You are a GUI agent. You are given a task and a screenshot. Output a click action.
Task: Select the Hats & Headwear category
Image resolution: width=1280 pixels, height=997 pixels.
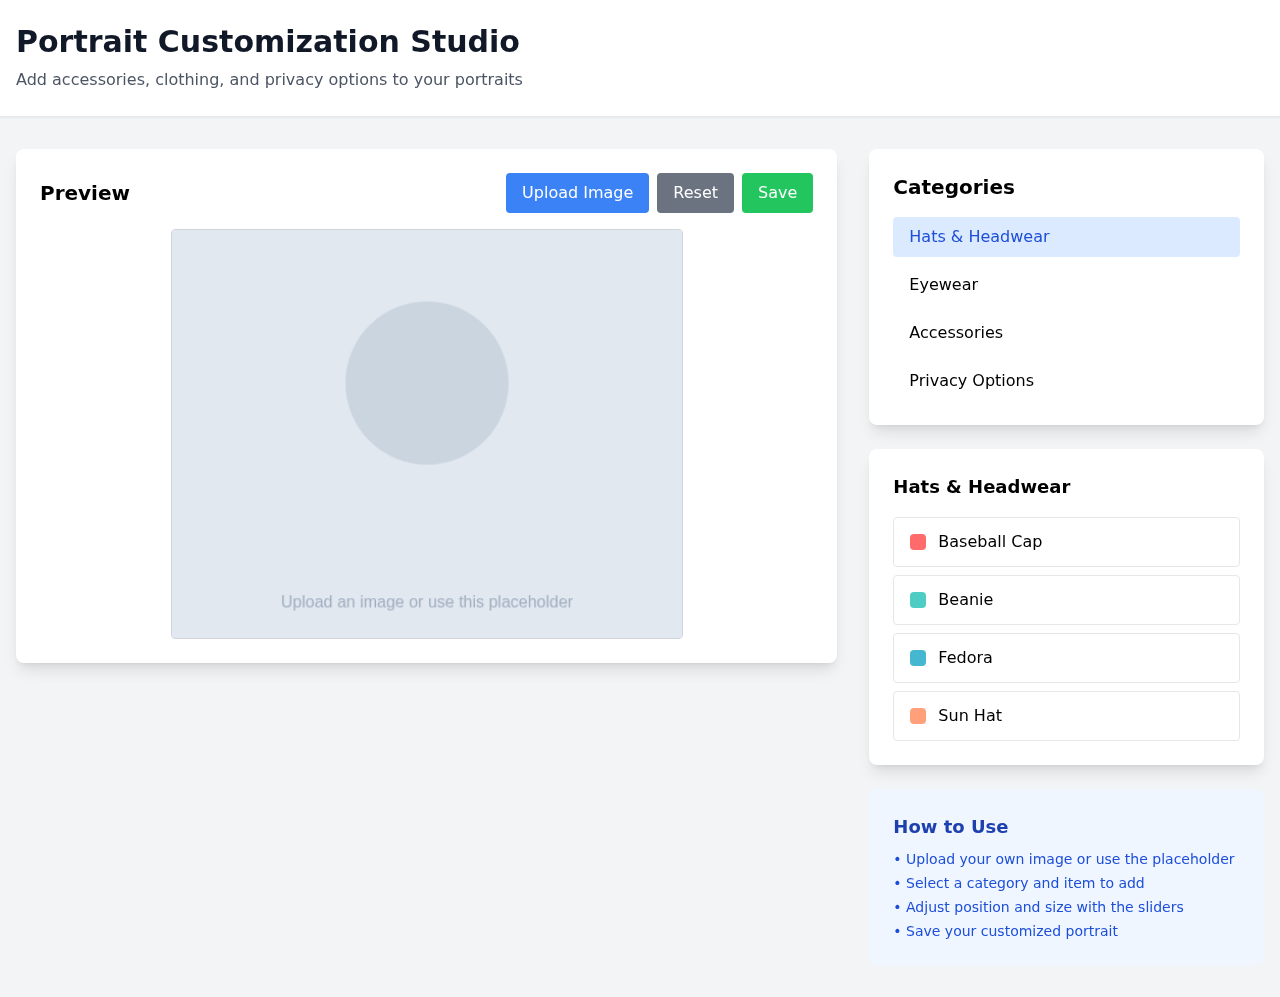coord(1066,236)
